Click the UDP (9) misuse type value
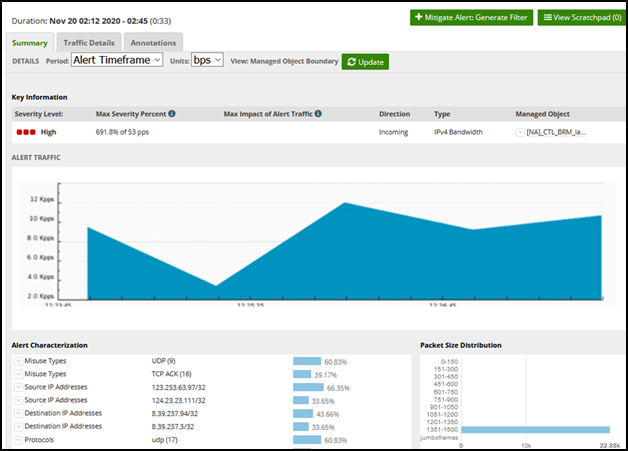This screenshot has height=451, width=628. point(163,361)
